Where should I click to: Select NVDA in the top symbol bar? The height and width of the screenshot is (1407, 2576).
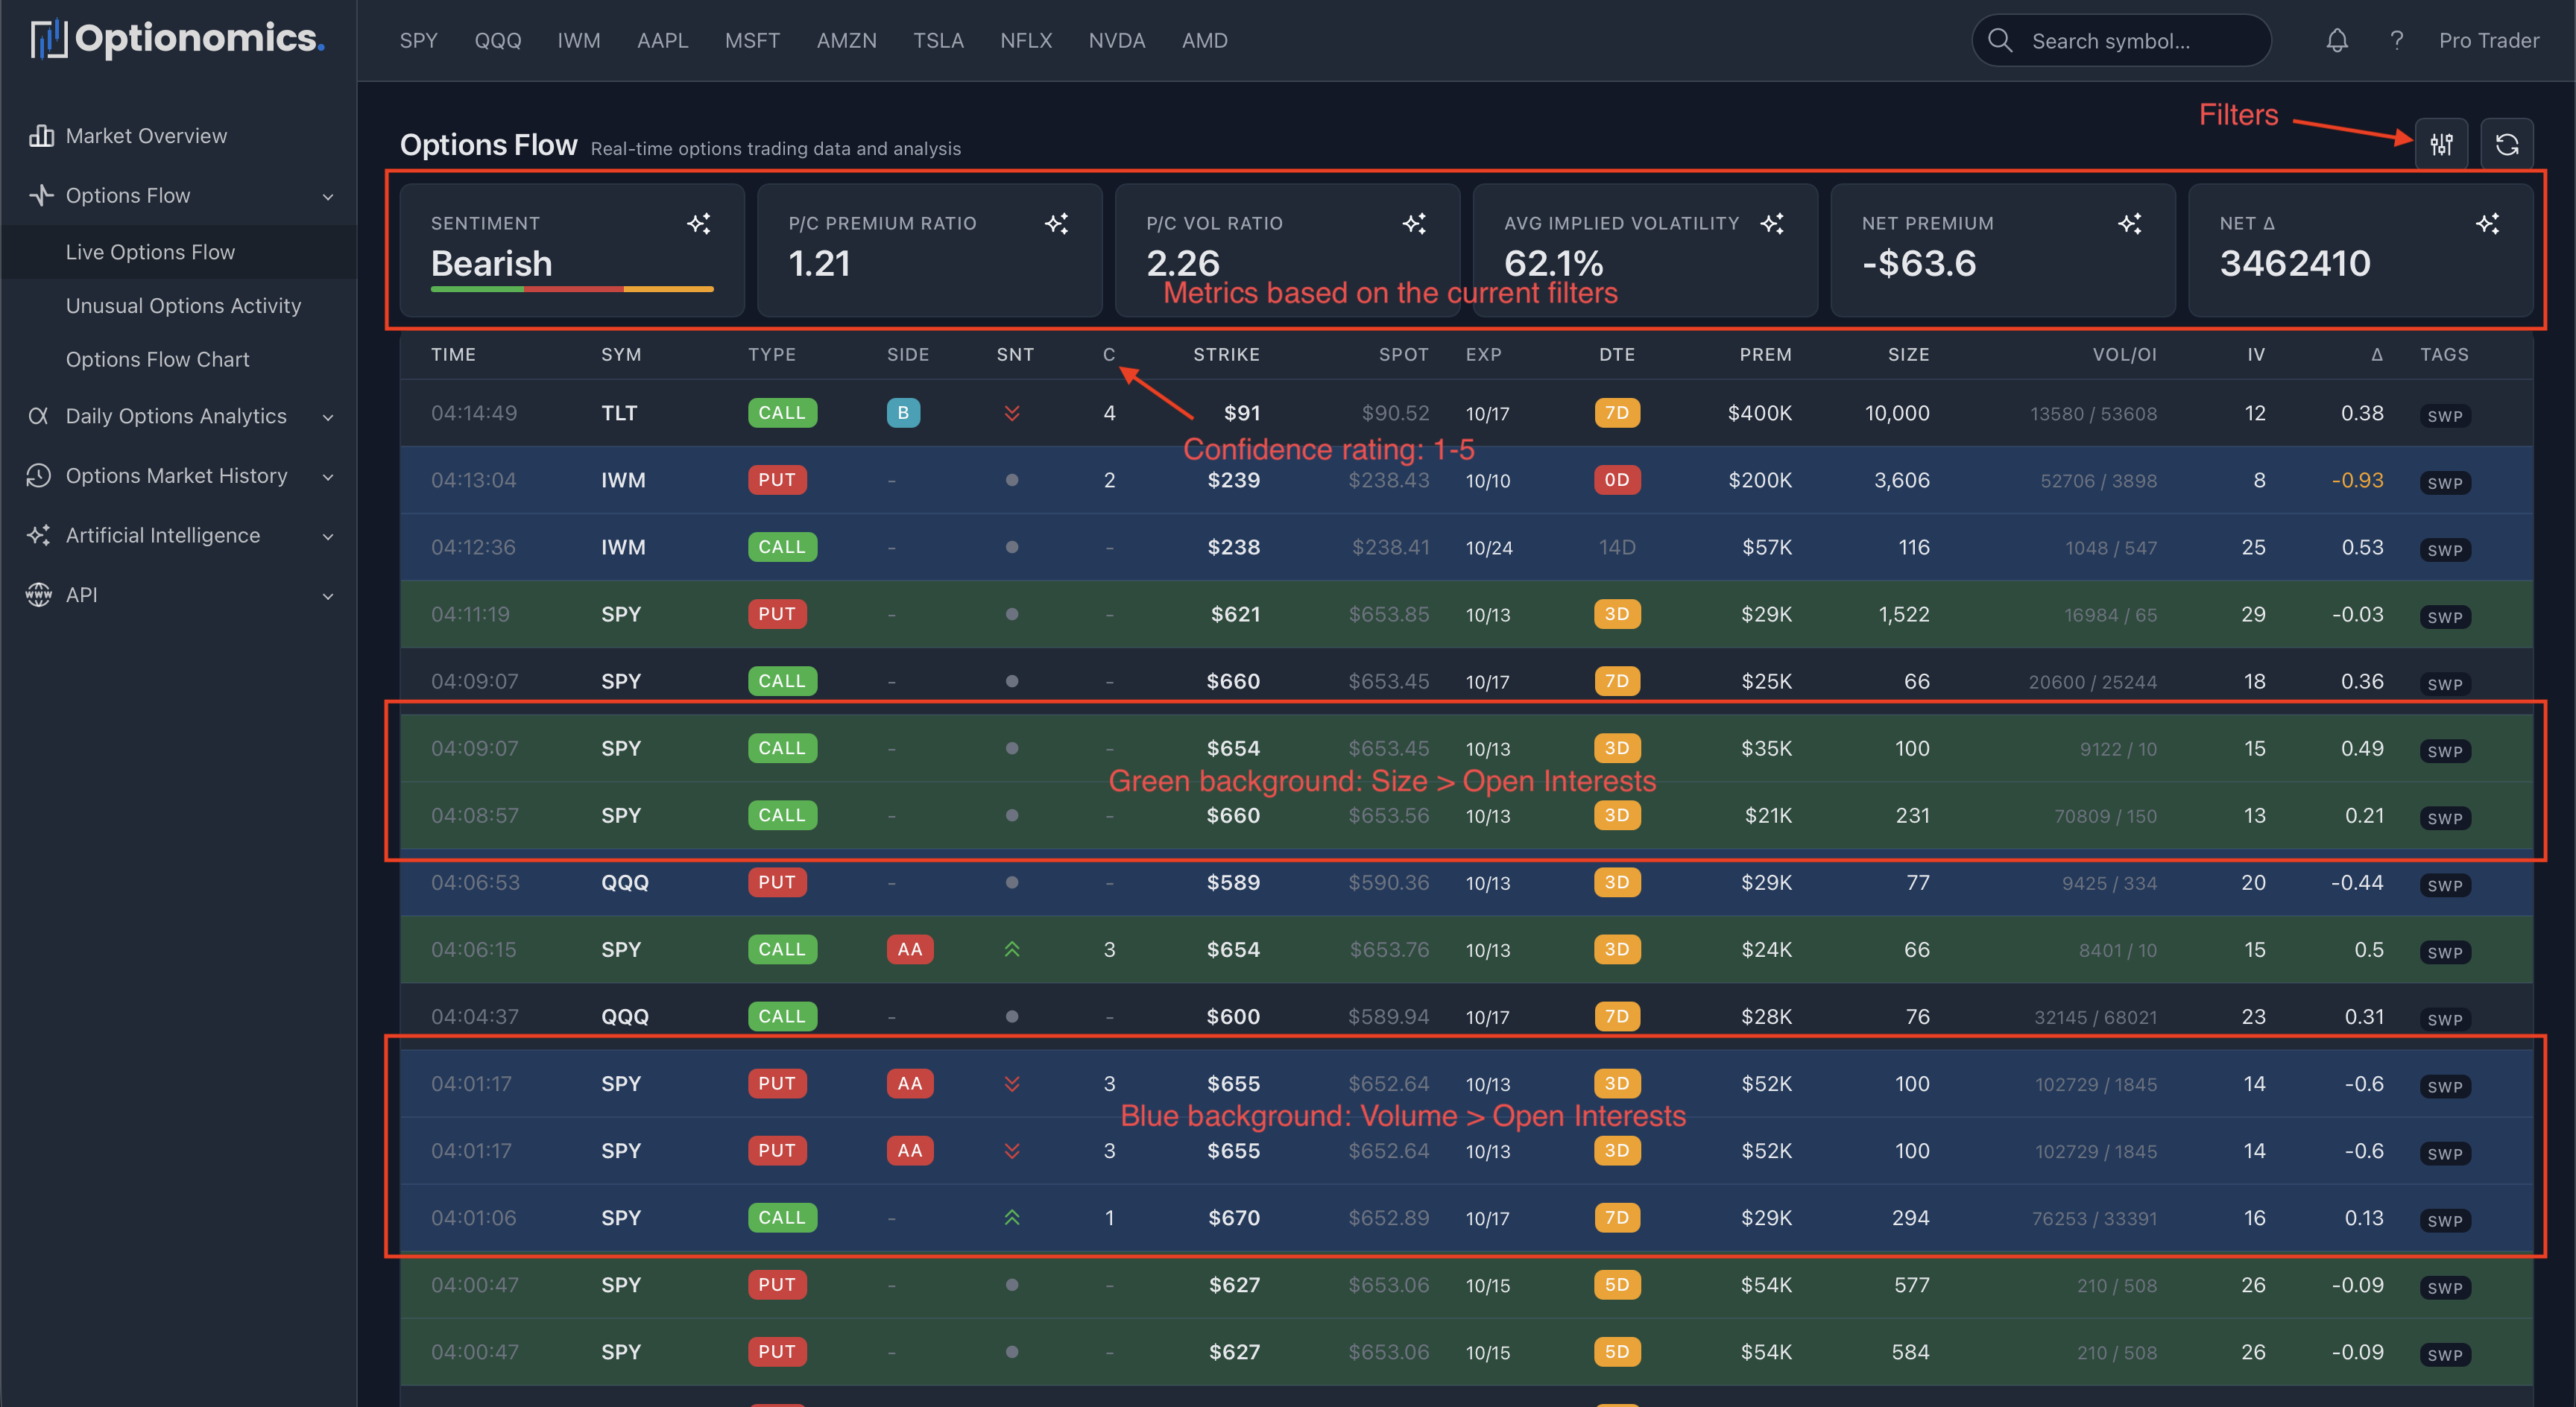click(x=1117, y=40)
